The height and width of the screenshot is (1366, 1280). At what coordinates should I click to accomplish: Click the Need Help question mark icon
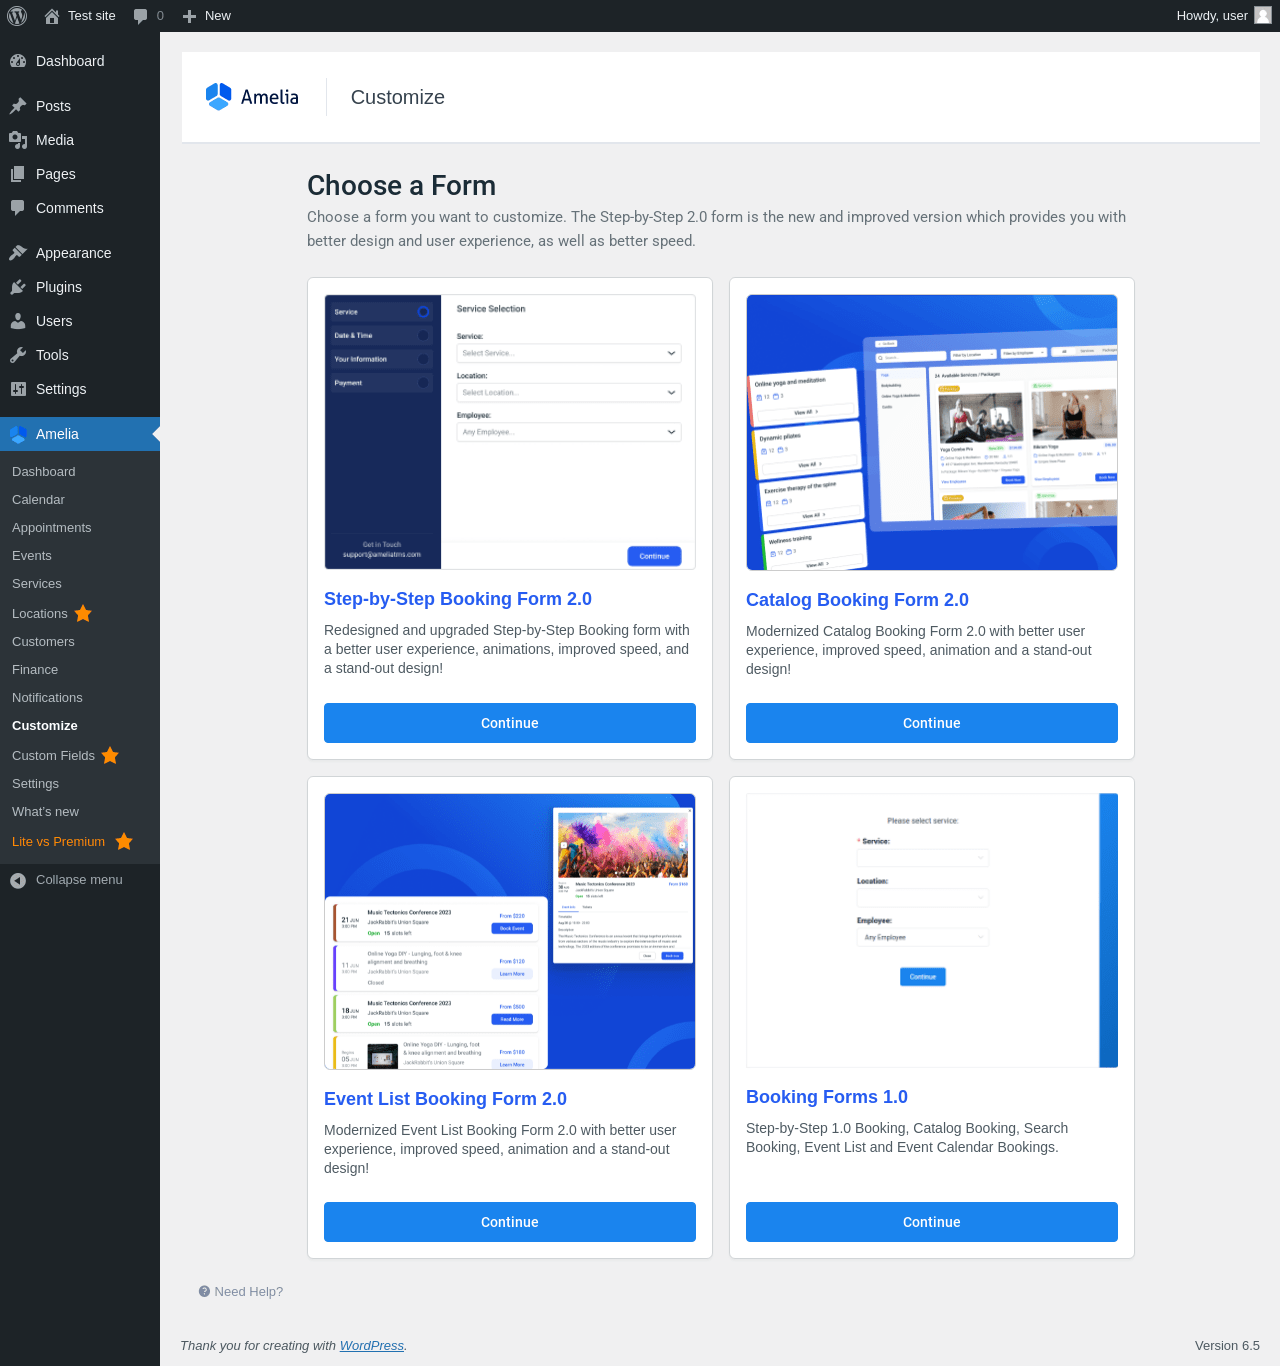(204, 1291)
